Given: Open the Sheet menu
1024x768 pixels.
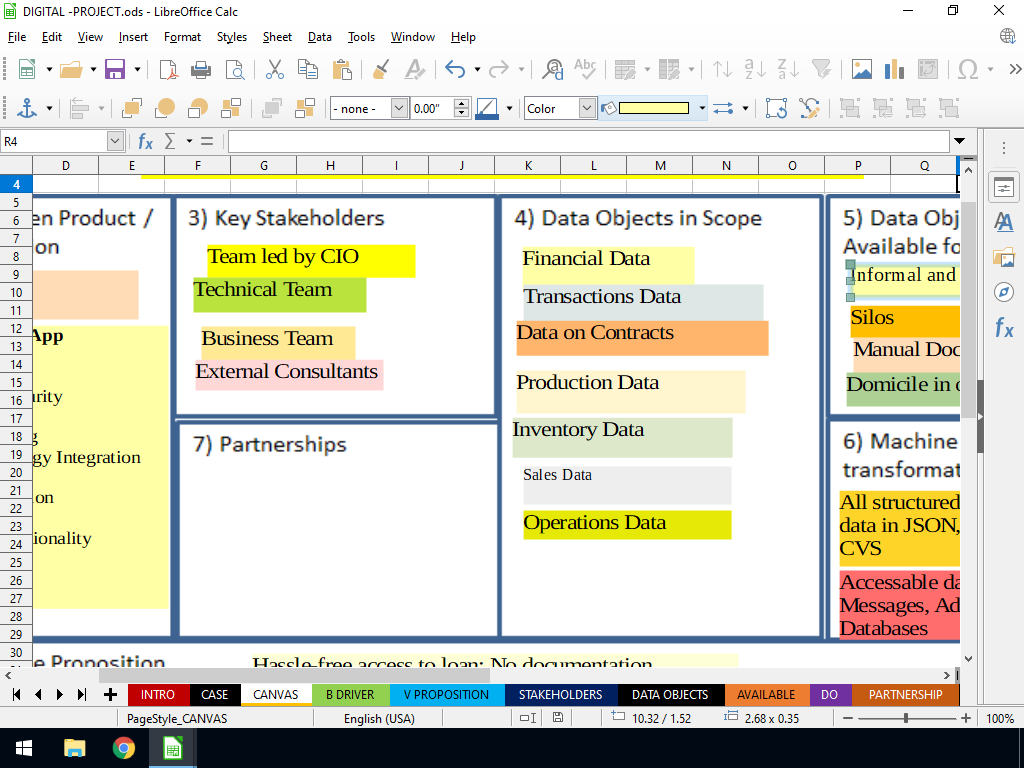Looking at the screenshot, I should tap(277, 37).
